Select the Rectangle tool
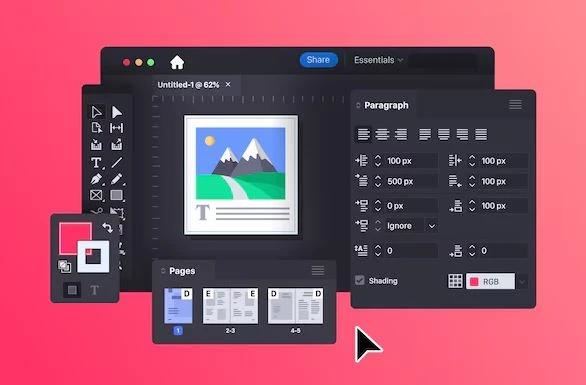The image size is (586, 385). point(117,195)
